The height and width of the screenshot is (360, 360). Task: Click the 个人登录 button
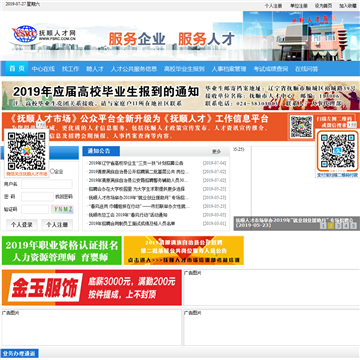point(22,225)
